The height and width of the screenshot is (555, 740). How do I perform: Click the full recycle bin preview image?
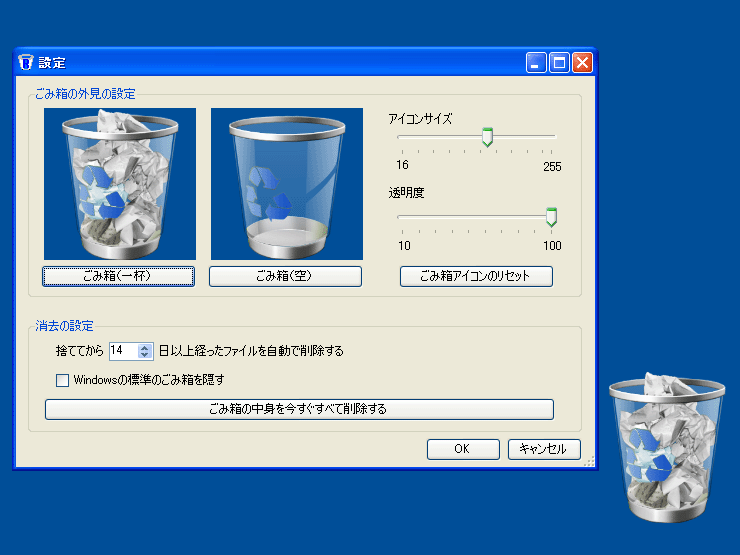tap(120, 184)
